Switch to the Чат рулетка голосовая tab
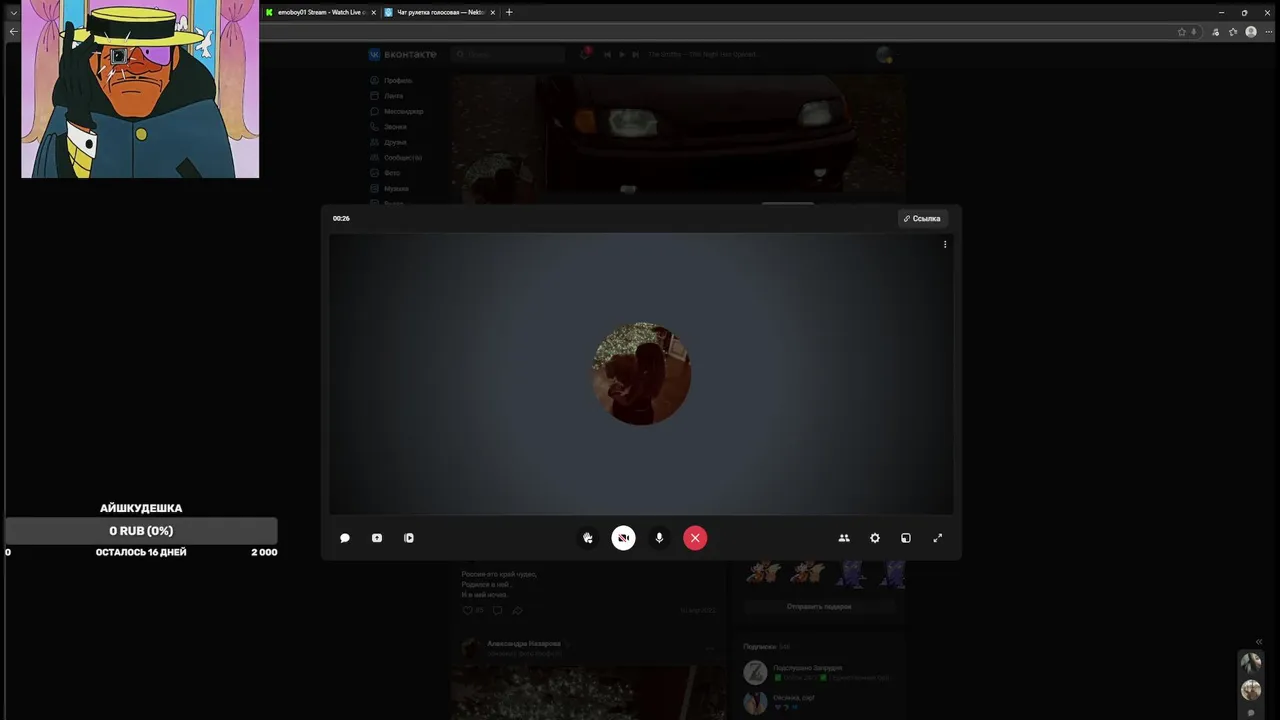 440,12
